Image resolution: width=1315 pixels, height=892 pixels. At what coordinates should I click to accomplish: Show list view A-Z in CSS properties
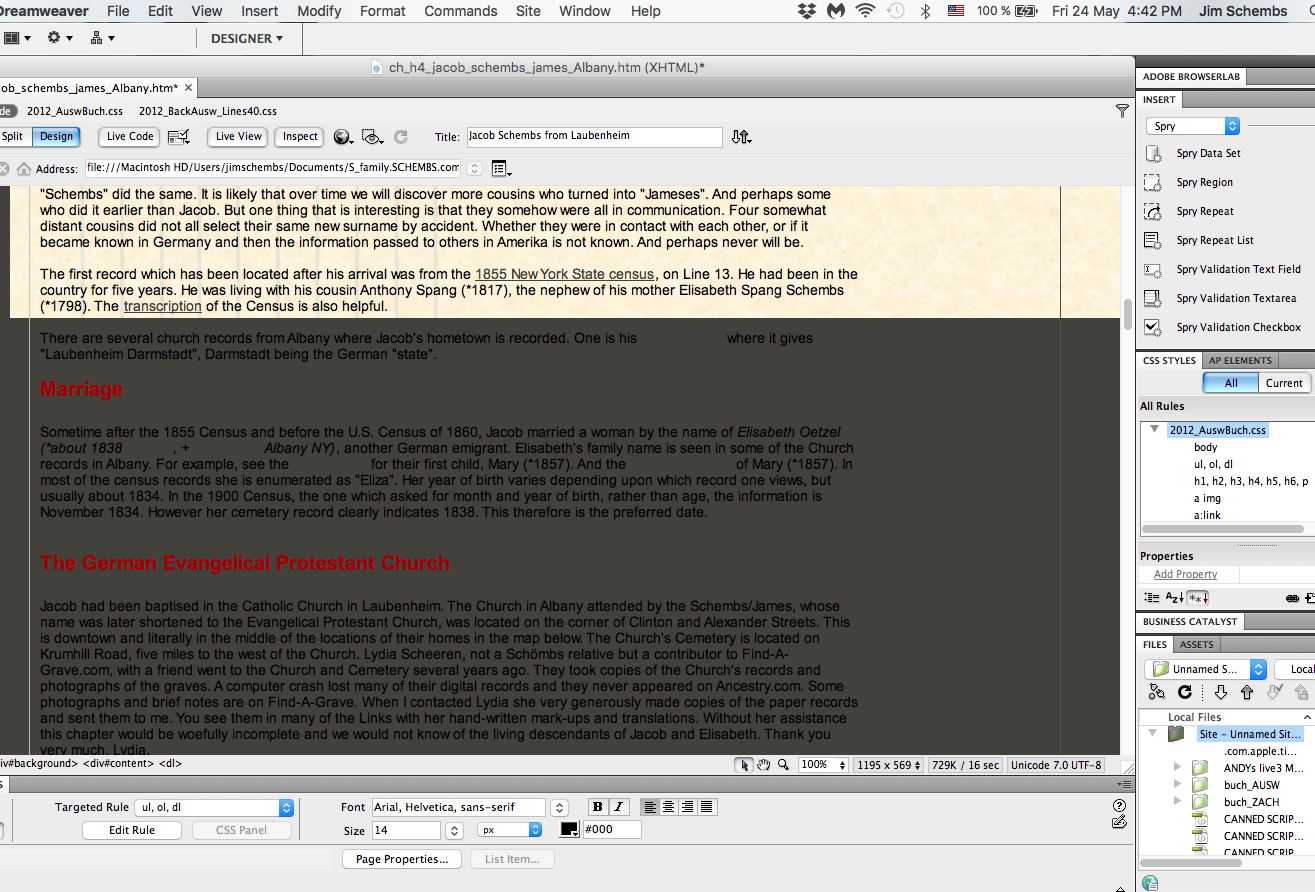1175,598
